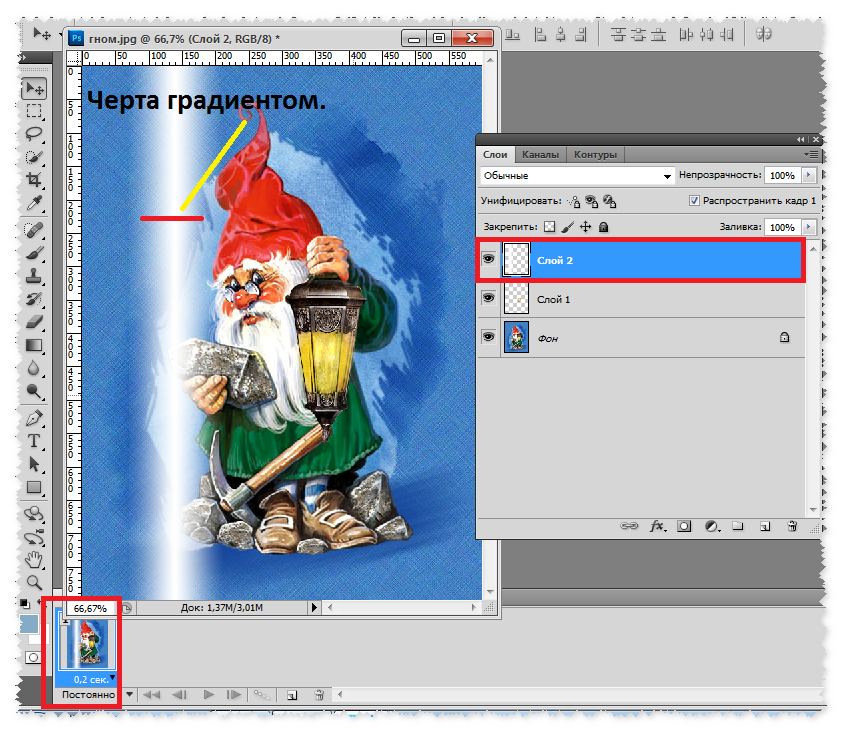Screen dimensions: 843x733
Task: Select the Rectangular Marquee tool
Action: (x=34, y=111)
